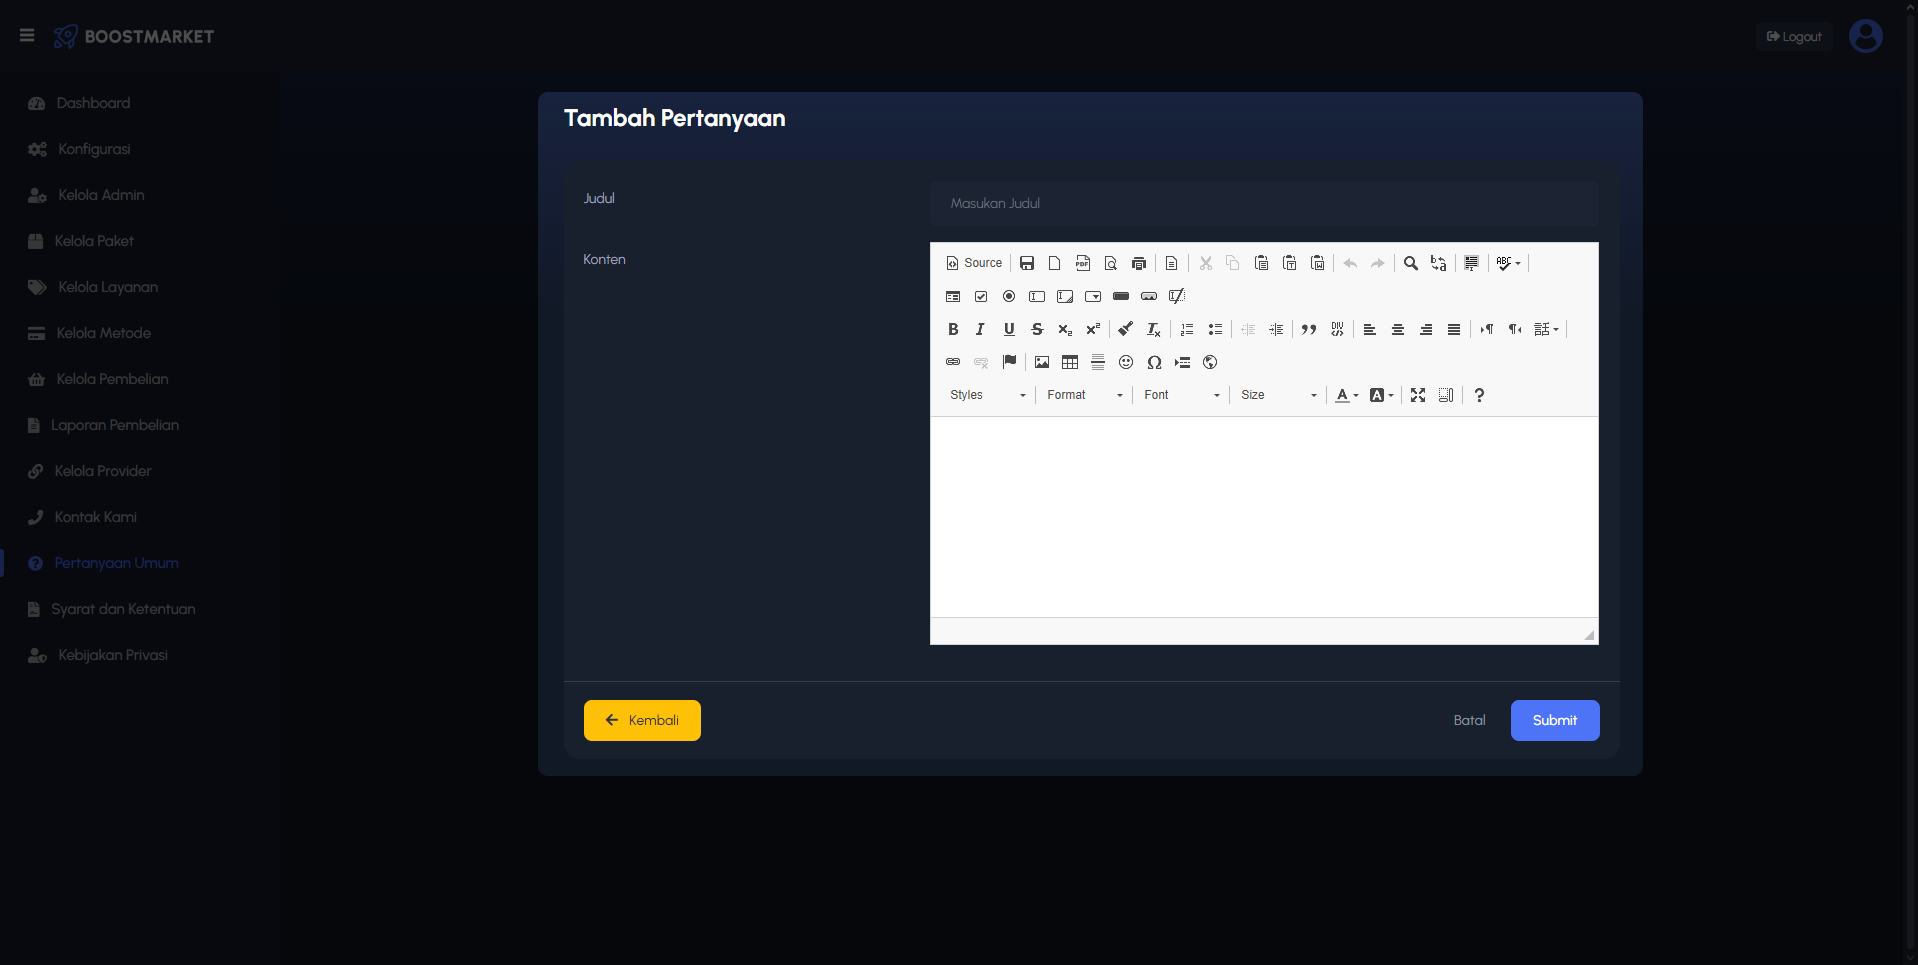Viewport: 1918px width, 965px height.
Task: Export content to PDF
Action: (x=1083, y=263)
